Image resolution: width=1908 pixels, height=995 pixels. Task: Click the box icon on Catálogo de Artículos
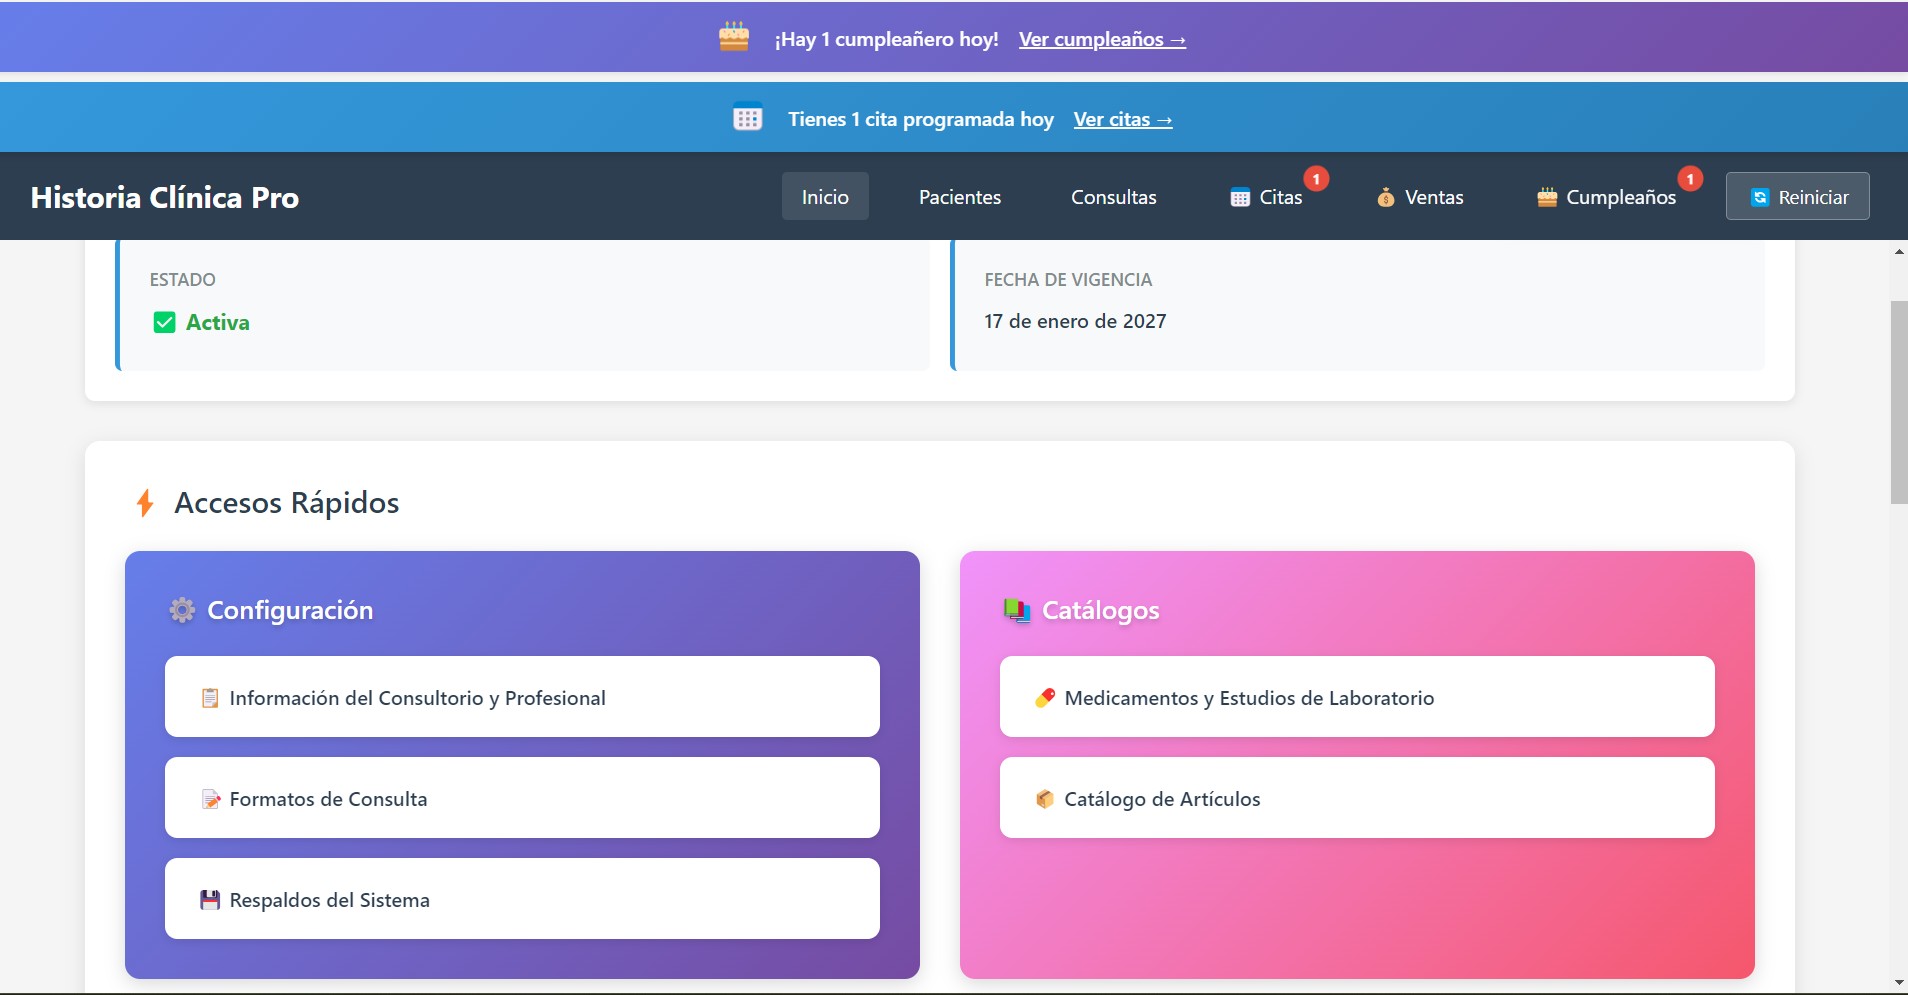(x=1045, y=798)
